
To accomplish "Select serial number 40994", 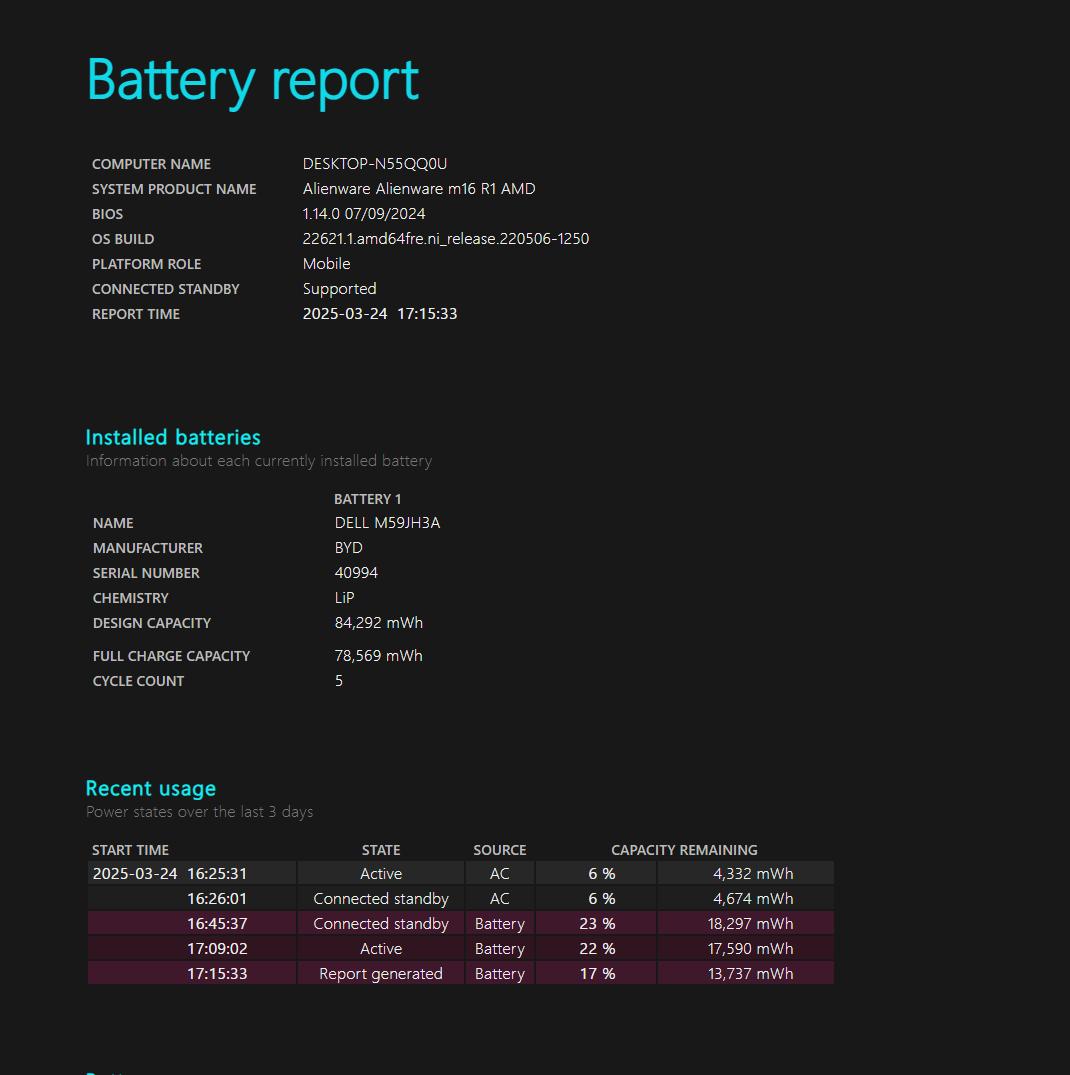I will coord(356,573).
